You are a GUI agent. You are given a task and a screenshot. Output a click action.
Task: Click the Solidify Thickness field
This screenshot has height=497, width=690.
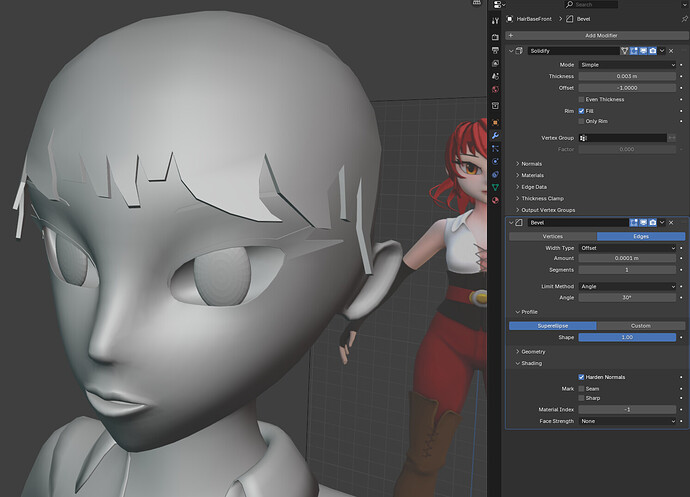point(627,76)
